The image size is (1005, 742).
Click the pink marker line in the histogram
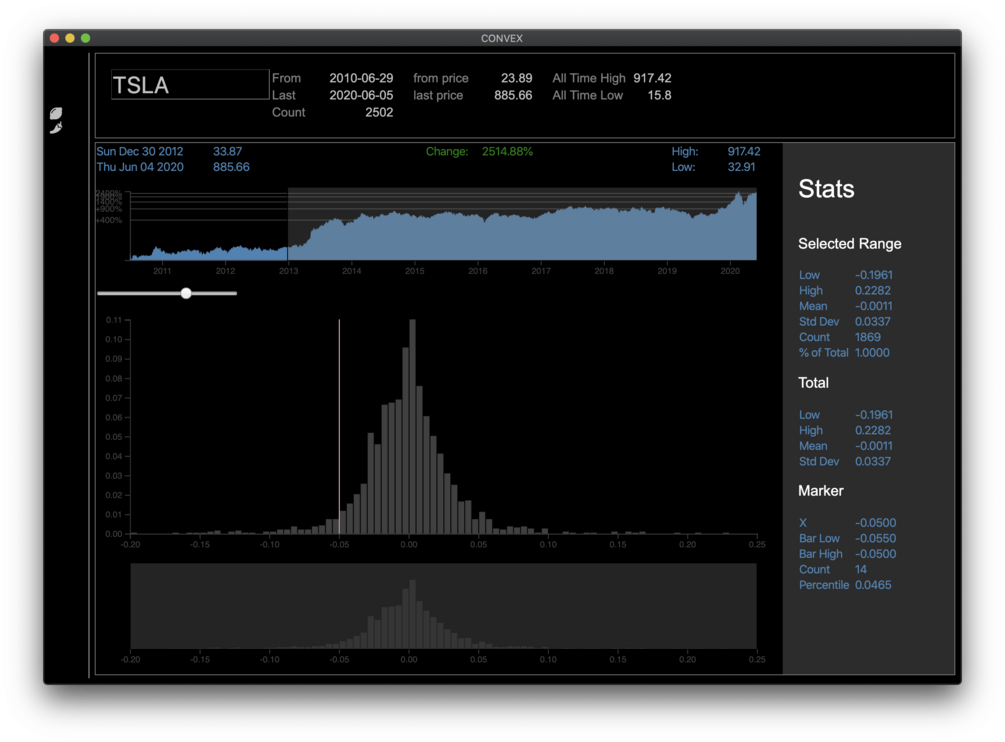tap(339, 426)
